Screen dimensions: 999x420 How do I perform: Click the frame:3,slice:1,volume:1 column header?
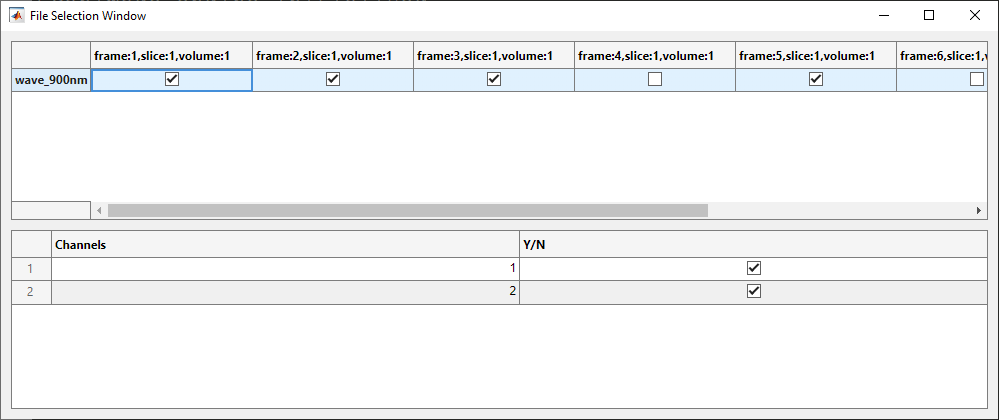[494, 56]
